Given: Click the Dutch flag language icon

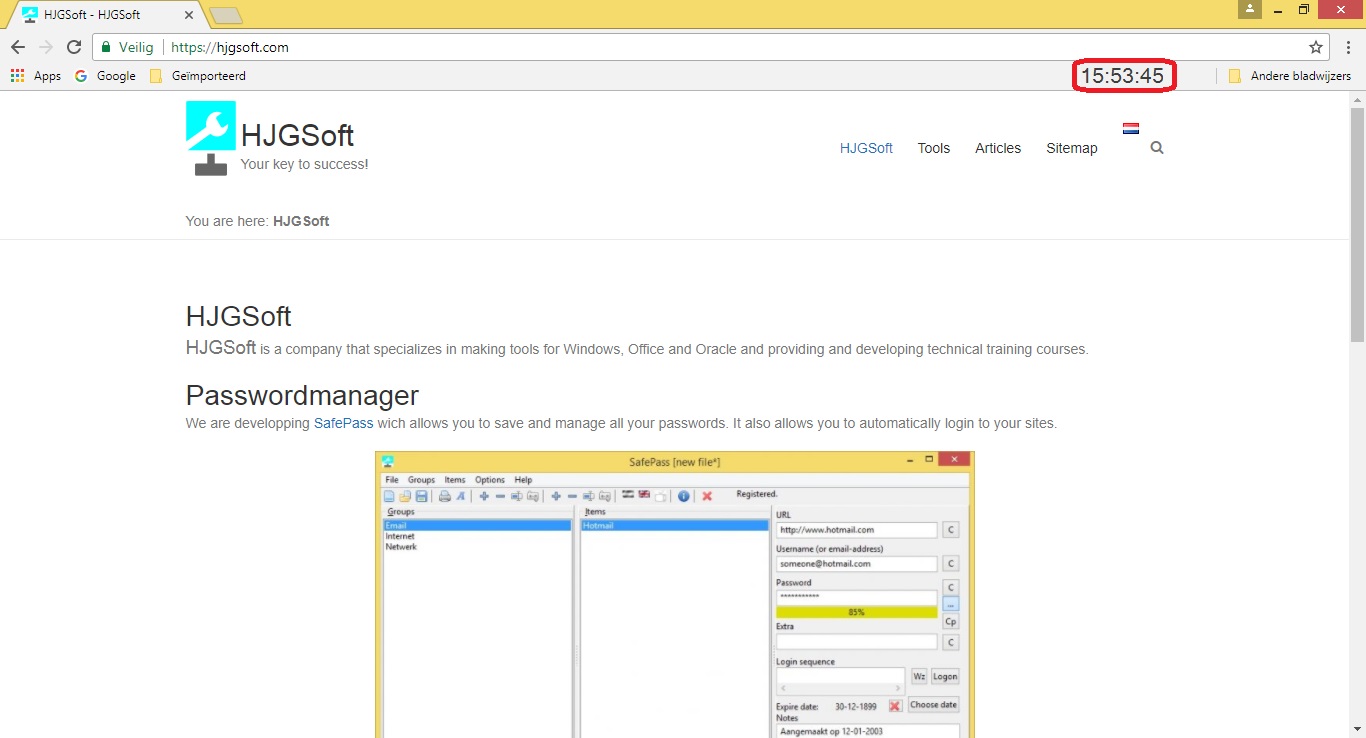Looking at the screenshot, I should [1131, 128].
